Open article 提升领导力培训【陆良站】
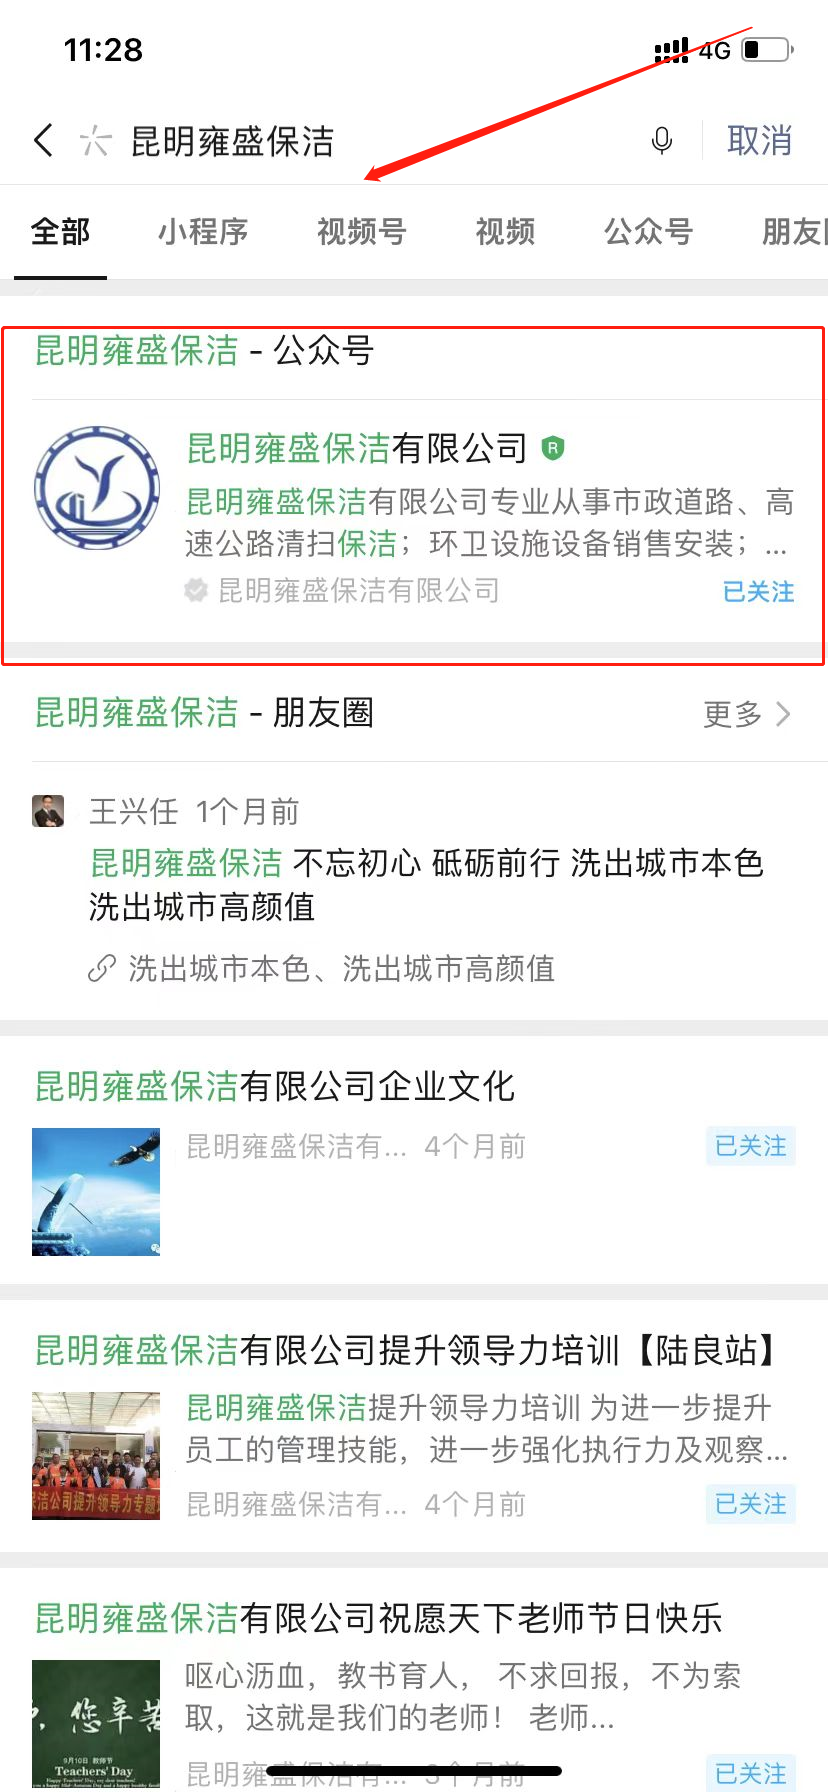Viewport: 828px width, 1792px height. [406, 1350]
